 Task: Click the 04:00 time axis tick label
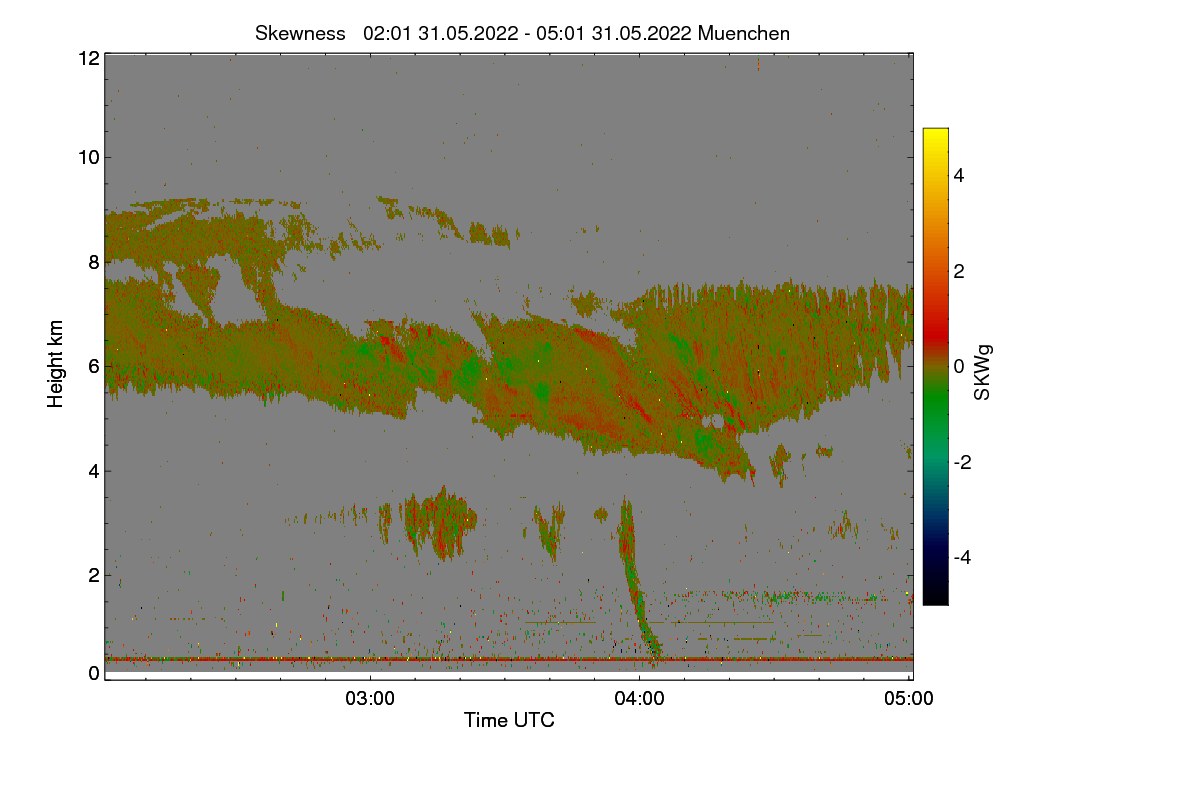point(640,698)
